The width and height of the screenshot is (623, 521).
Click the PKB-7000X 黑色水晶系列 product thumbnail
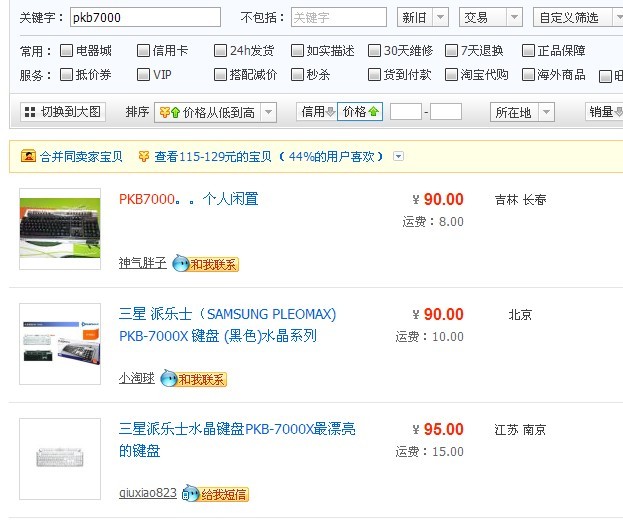tap(60, 344)
